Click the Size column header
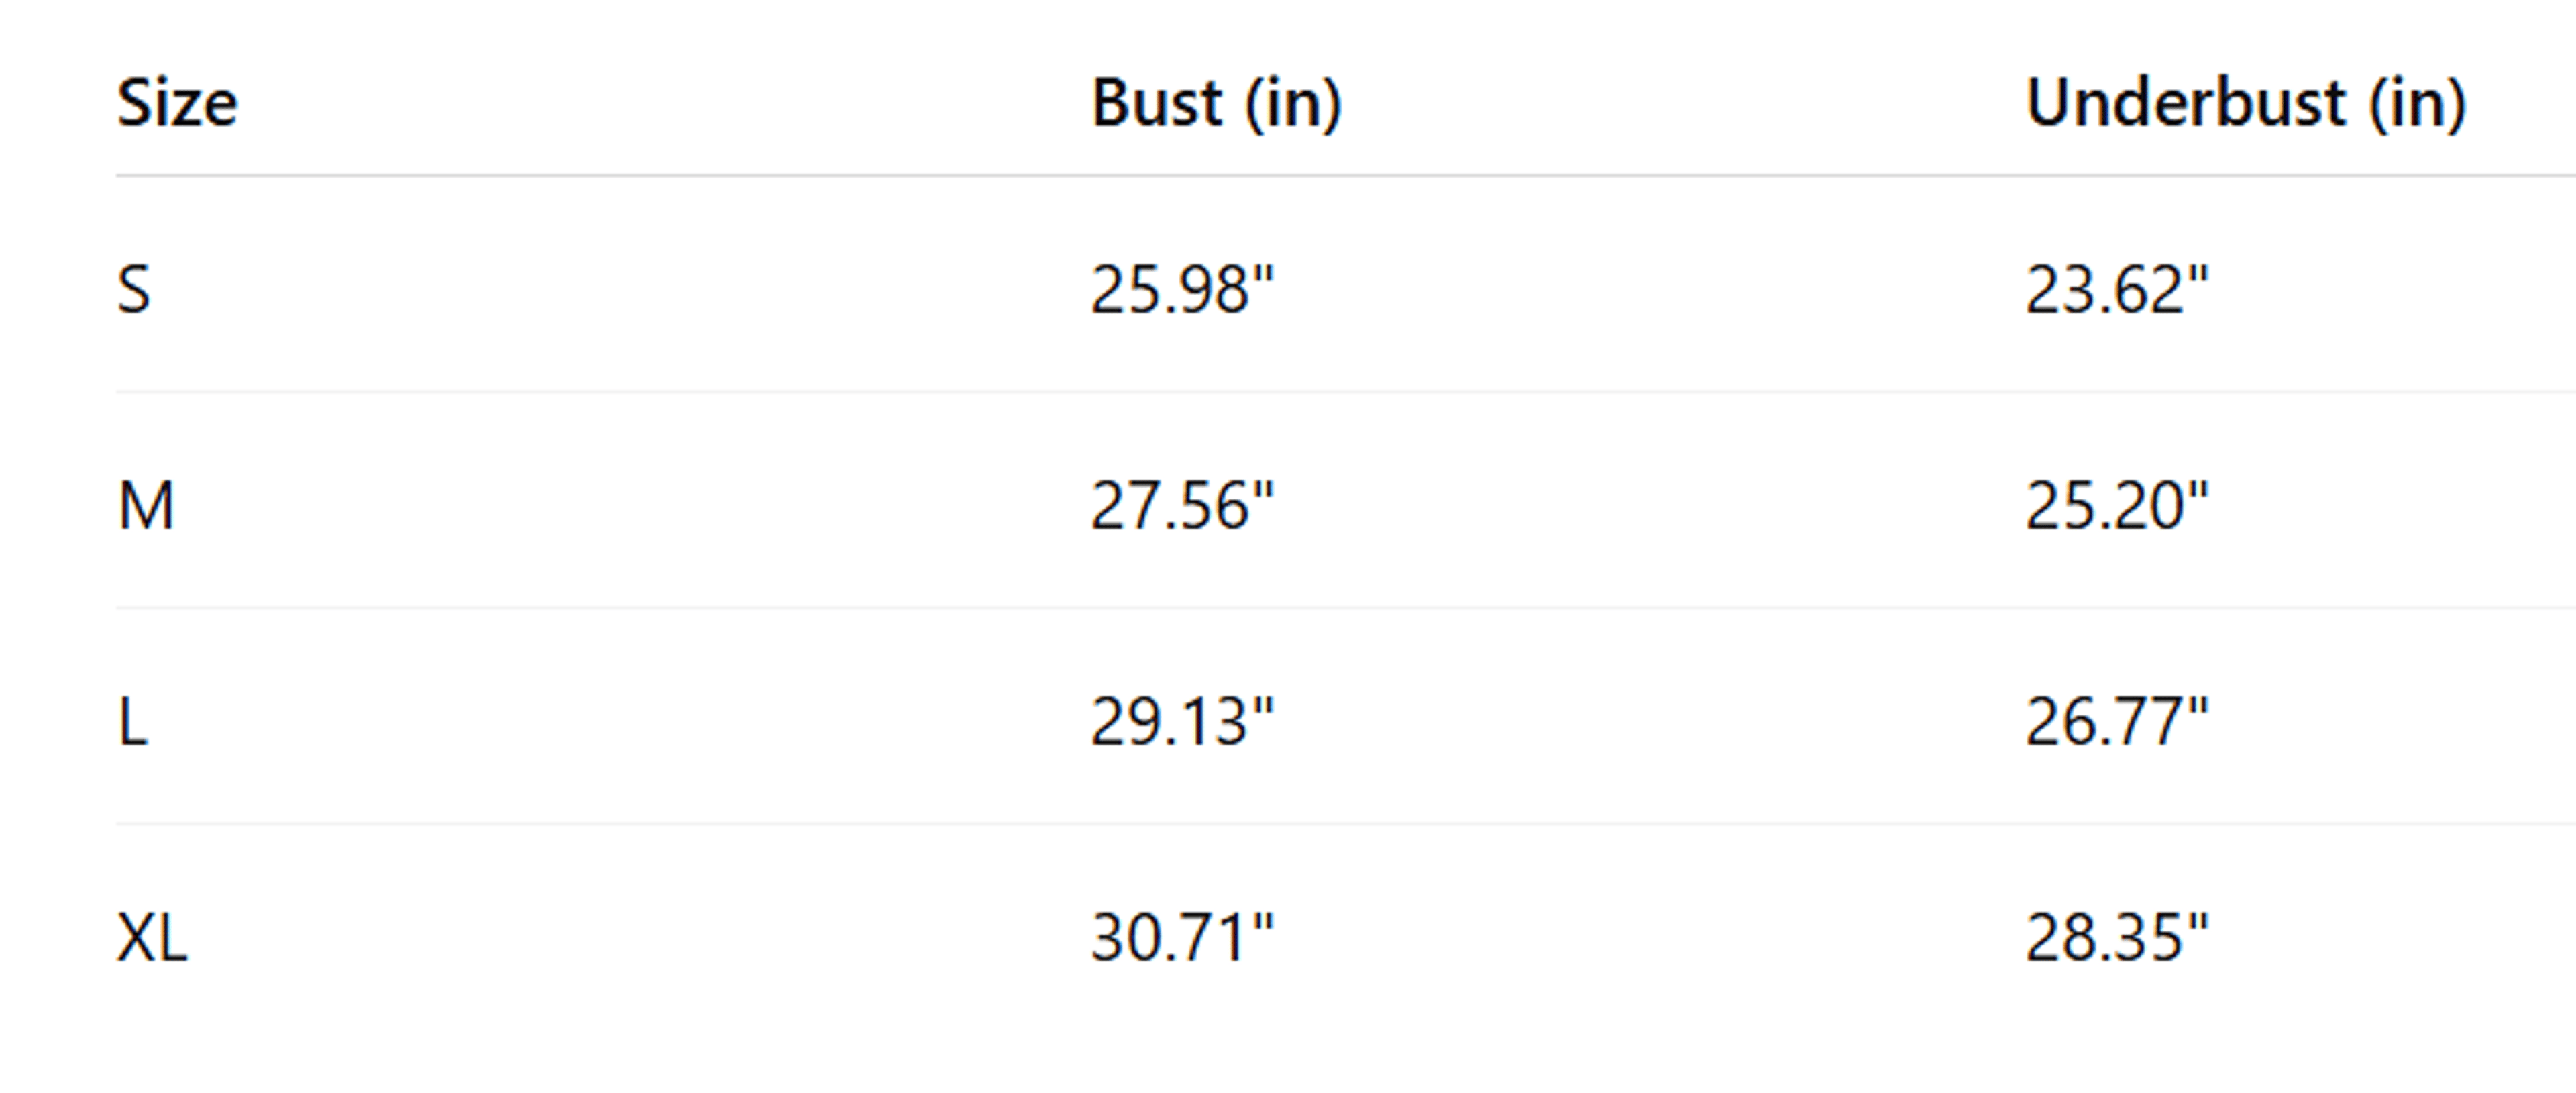The width and height of the screenshot is (2576, 1093). 177,104
